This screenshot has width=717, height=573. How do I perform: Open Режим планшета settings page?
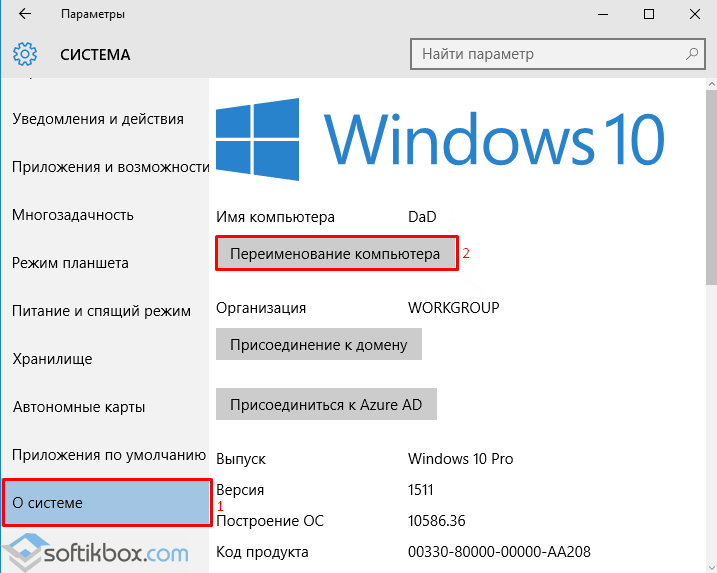[x=70, y=263]
